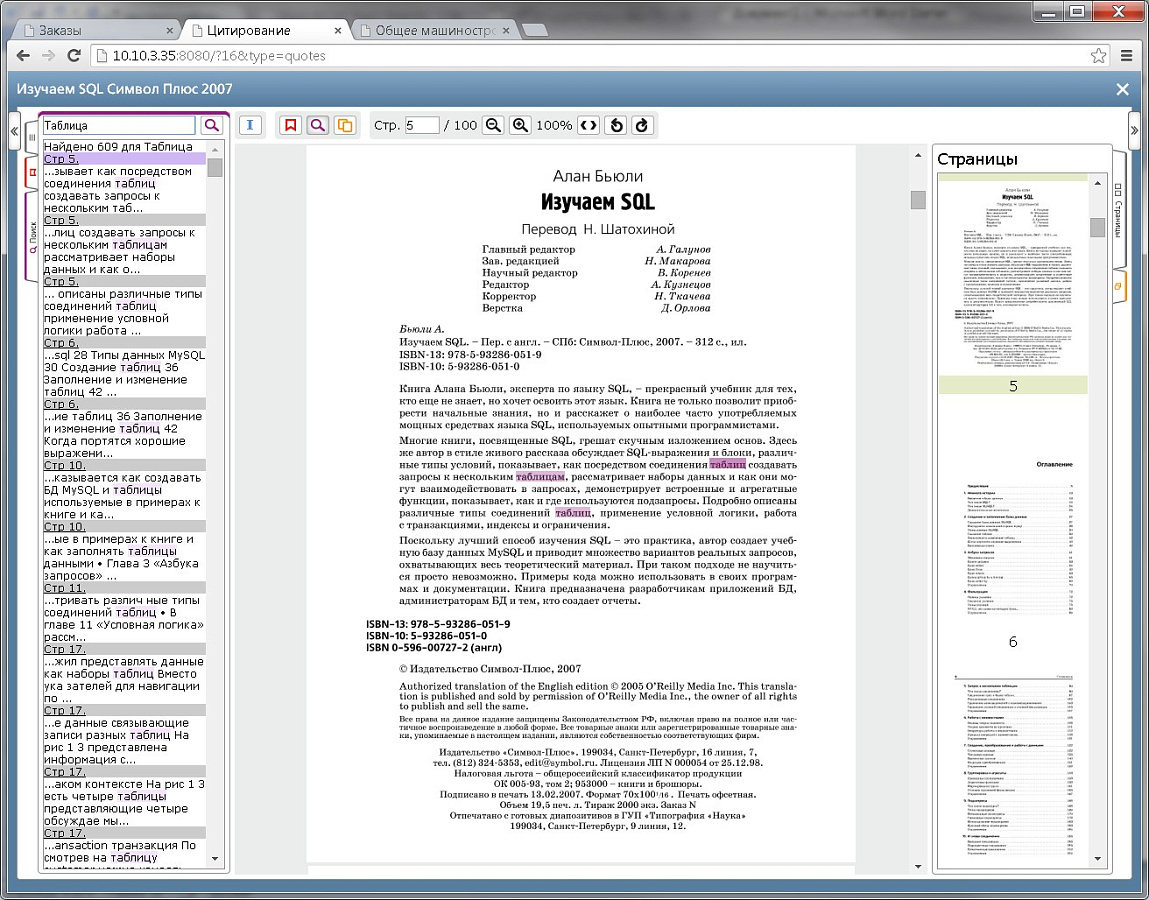The image size is (1149, 900).
Task: Click 'Найдено 609 для Таблица' results header
Action: coord(118,147)
